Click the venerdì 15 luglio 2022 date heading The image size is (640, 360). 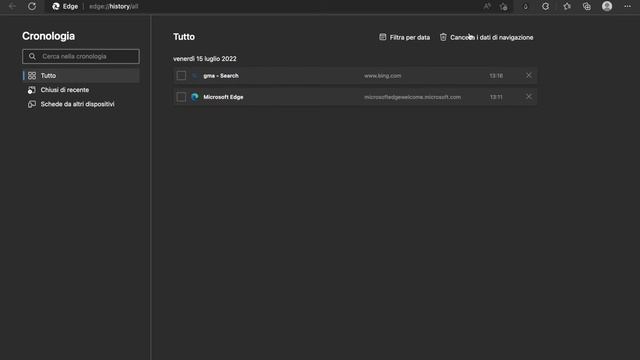204,59
